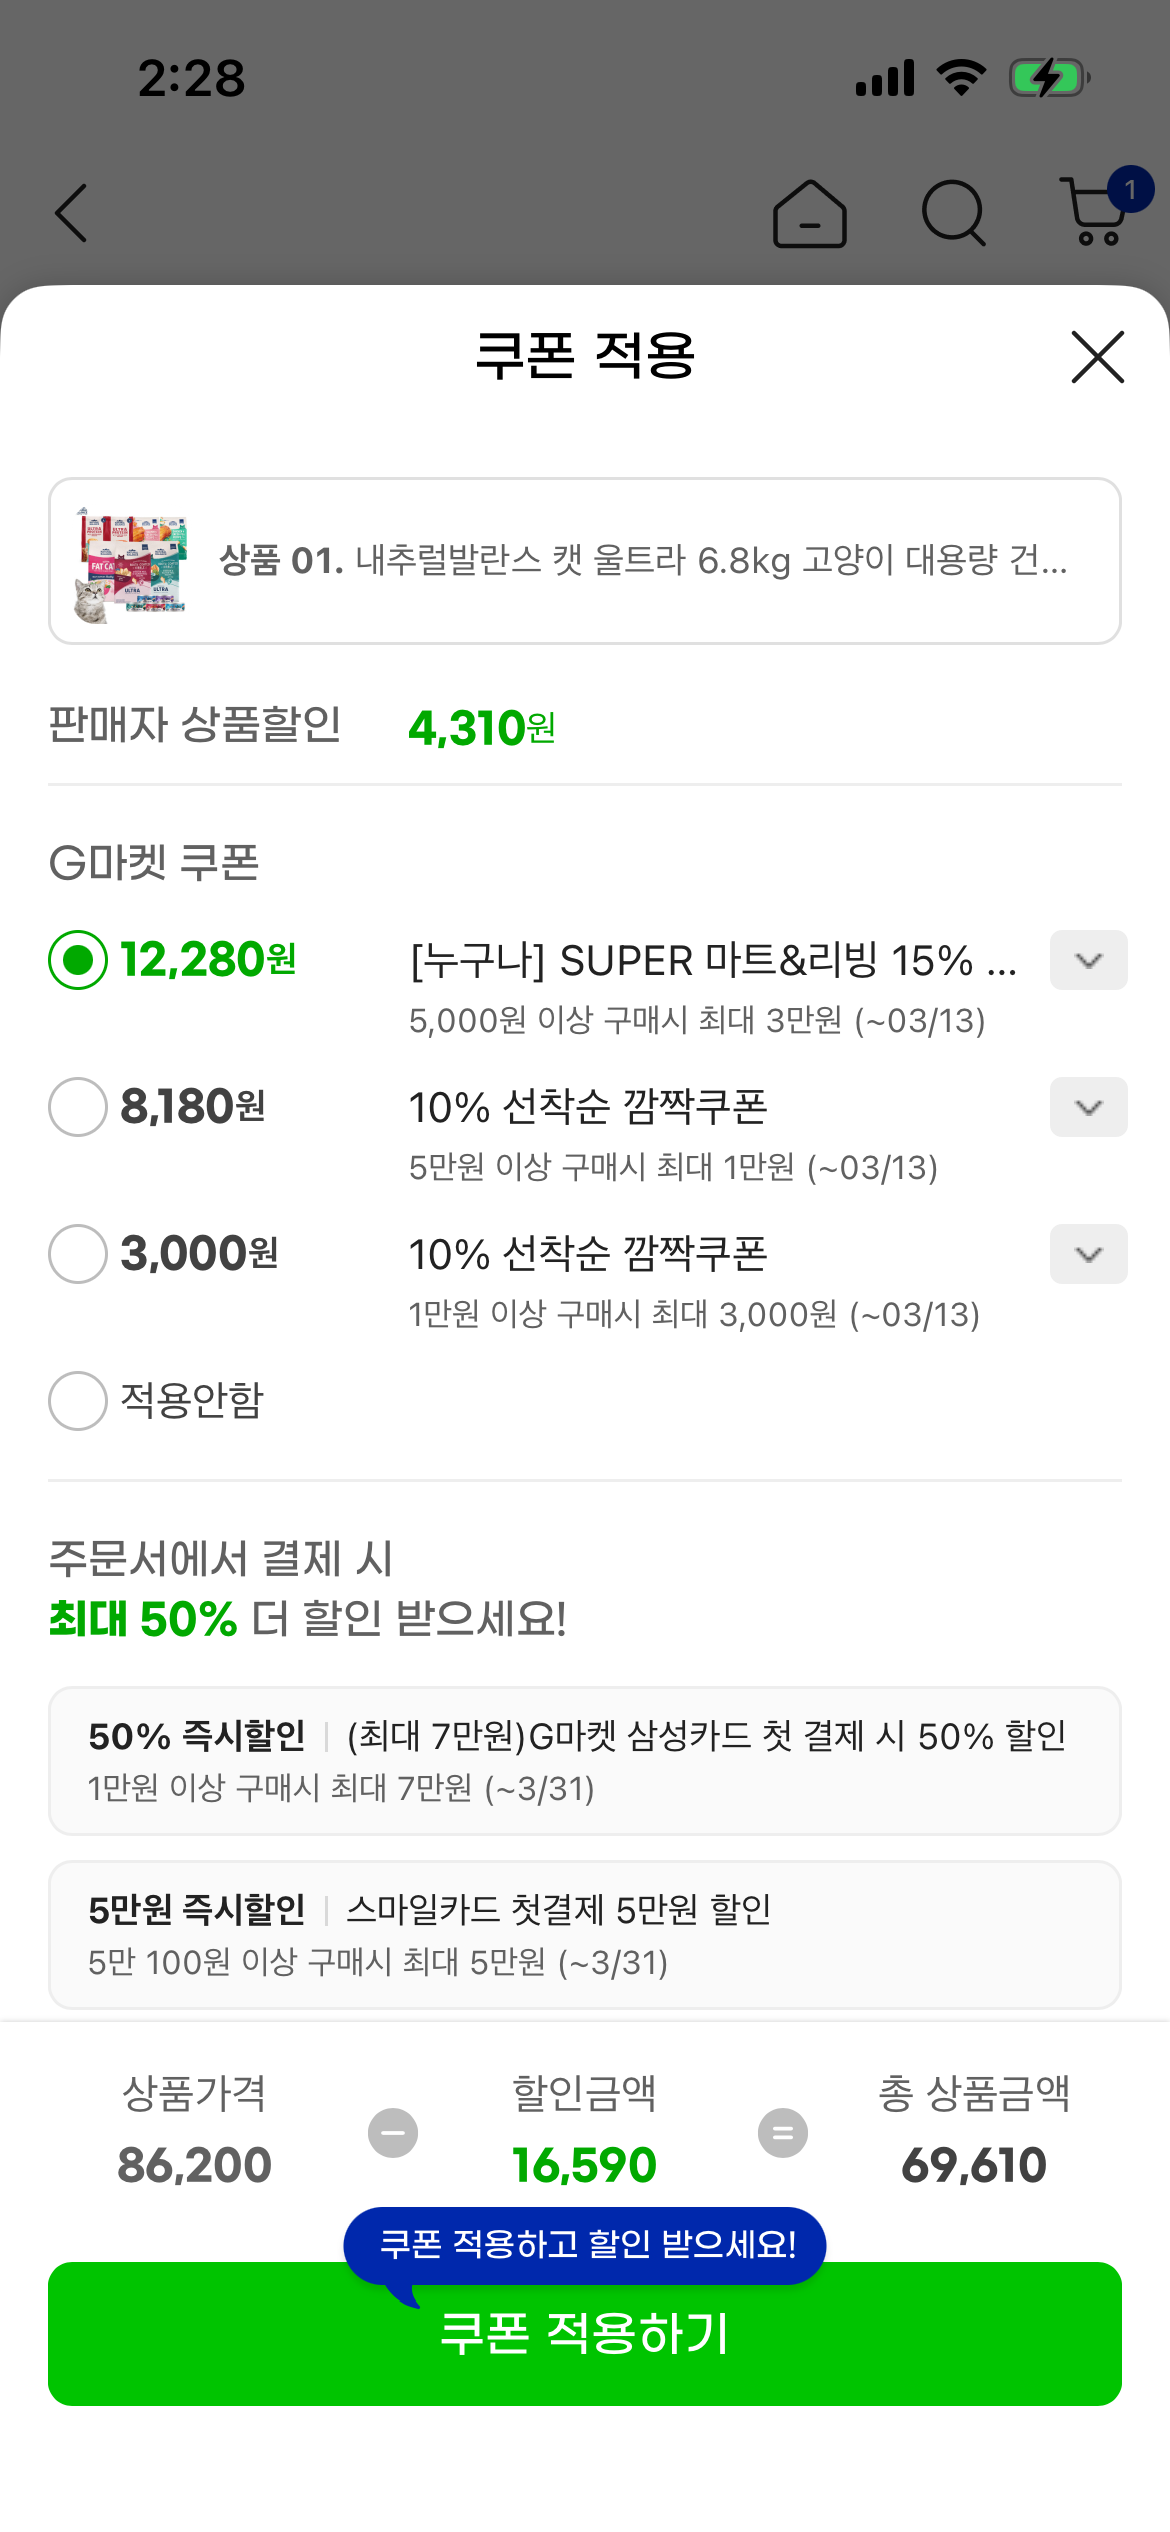Tap the back arrow icon
The width and height of the screenshot is (1170, 2532).
coord(72,213)
